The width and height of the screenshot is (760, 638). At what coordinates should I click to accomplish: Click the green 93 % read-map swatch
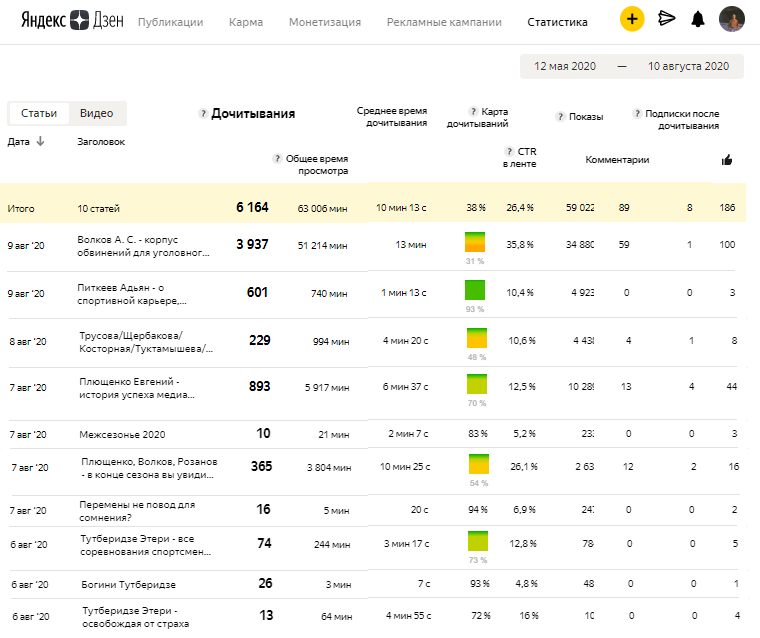pos(475,290)
